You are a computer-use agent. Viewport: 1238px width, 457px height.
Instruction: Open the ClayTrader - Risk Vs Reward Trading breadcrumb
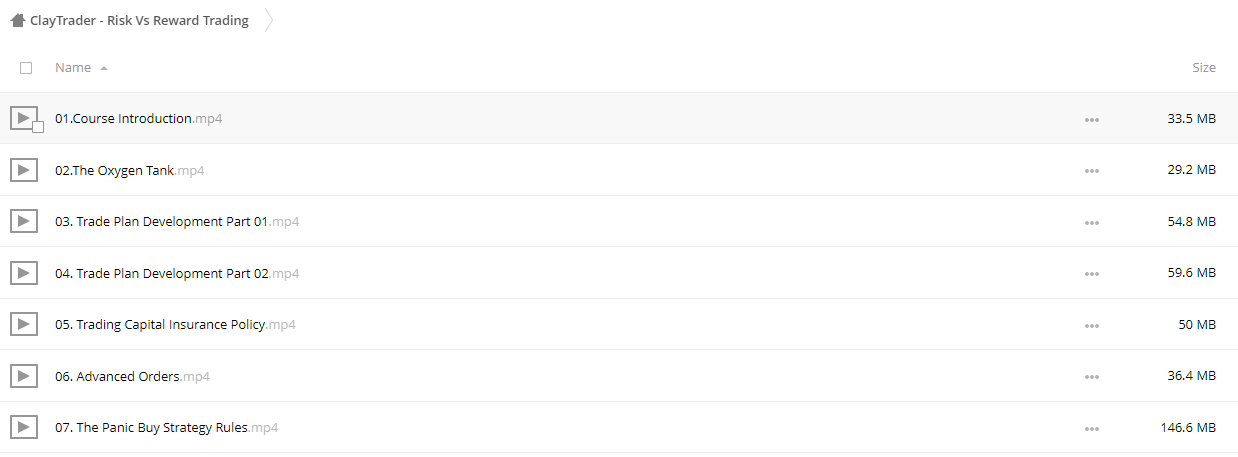point(139,20)
